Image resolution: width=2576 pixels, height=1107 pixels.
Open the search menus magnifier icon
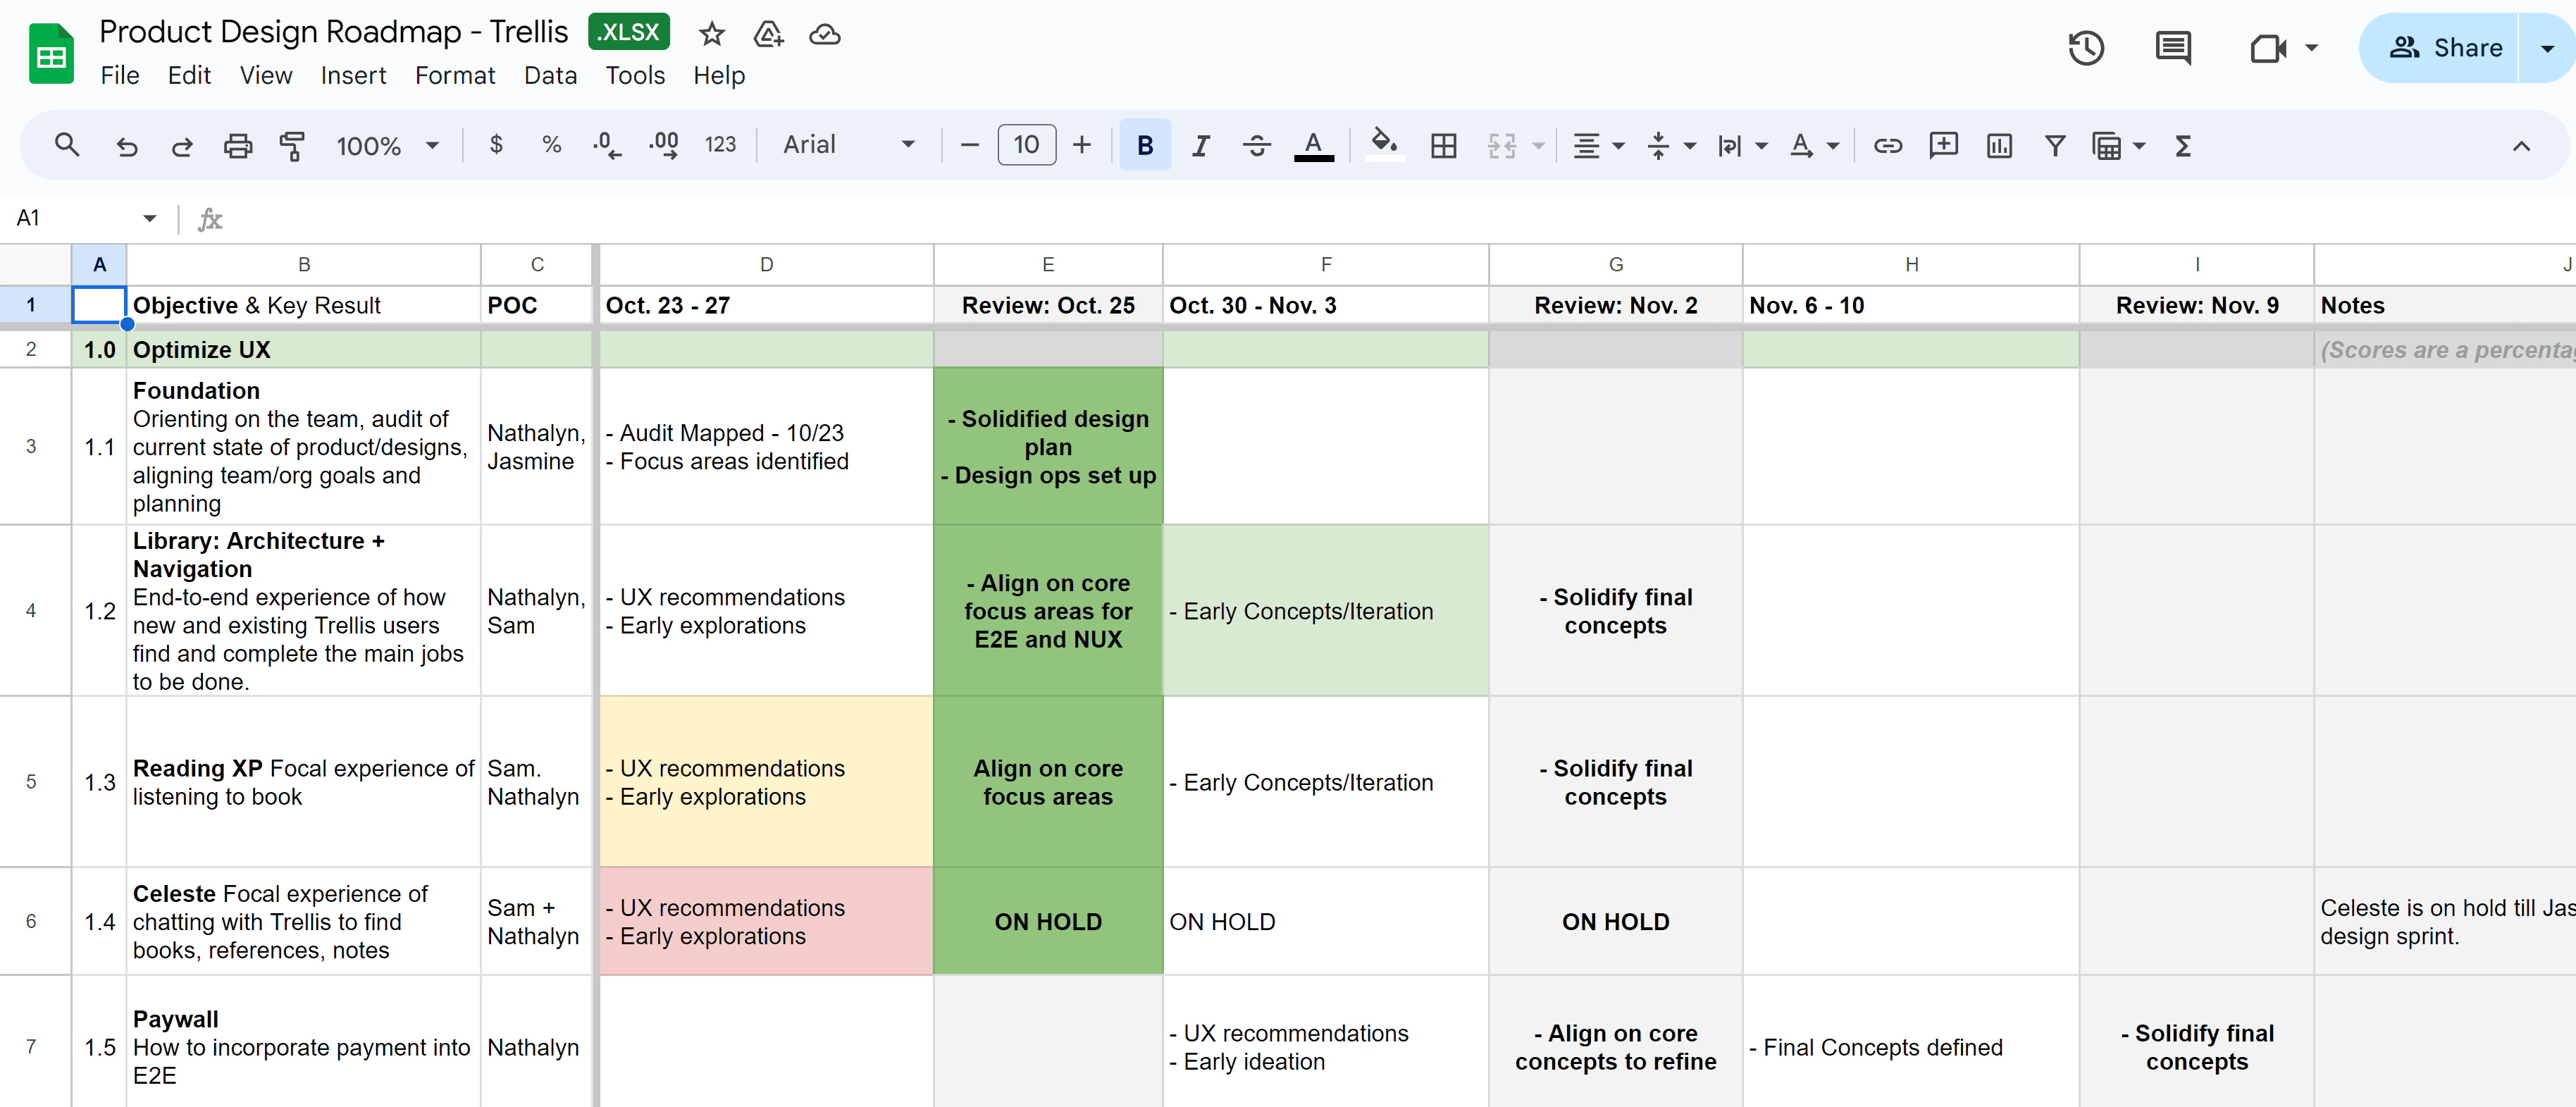tap(67, 146)
